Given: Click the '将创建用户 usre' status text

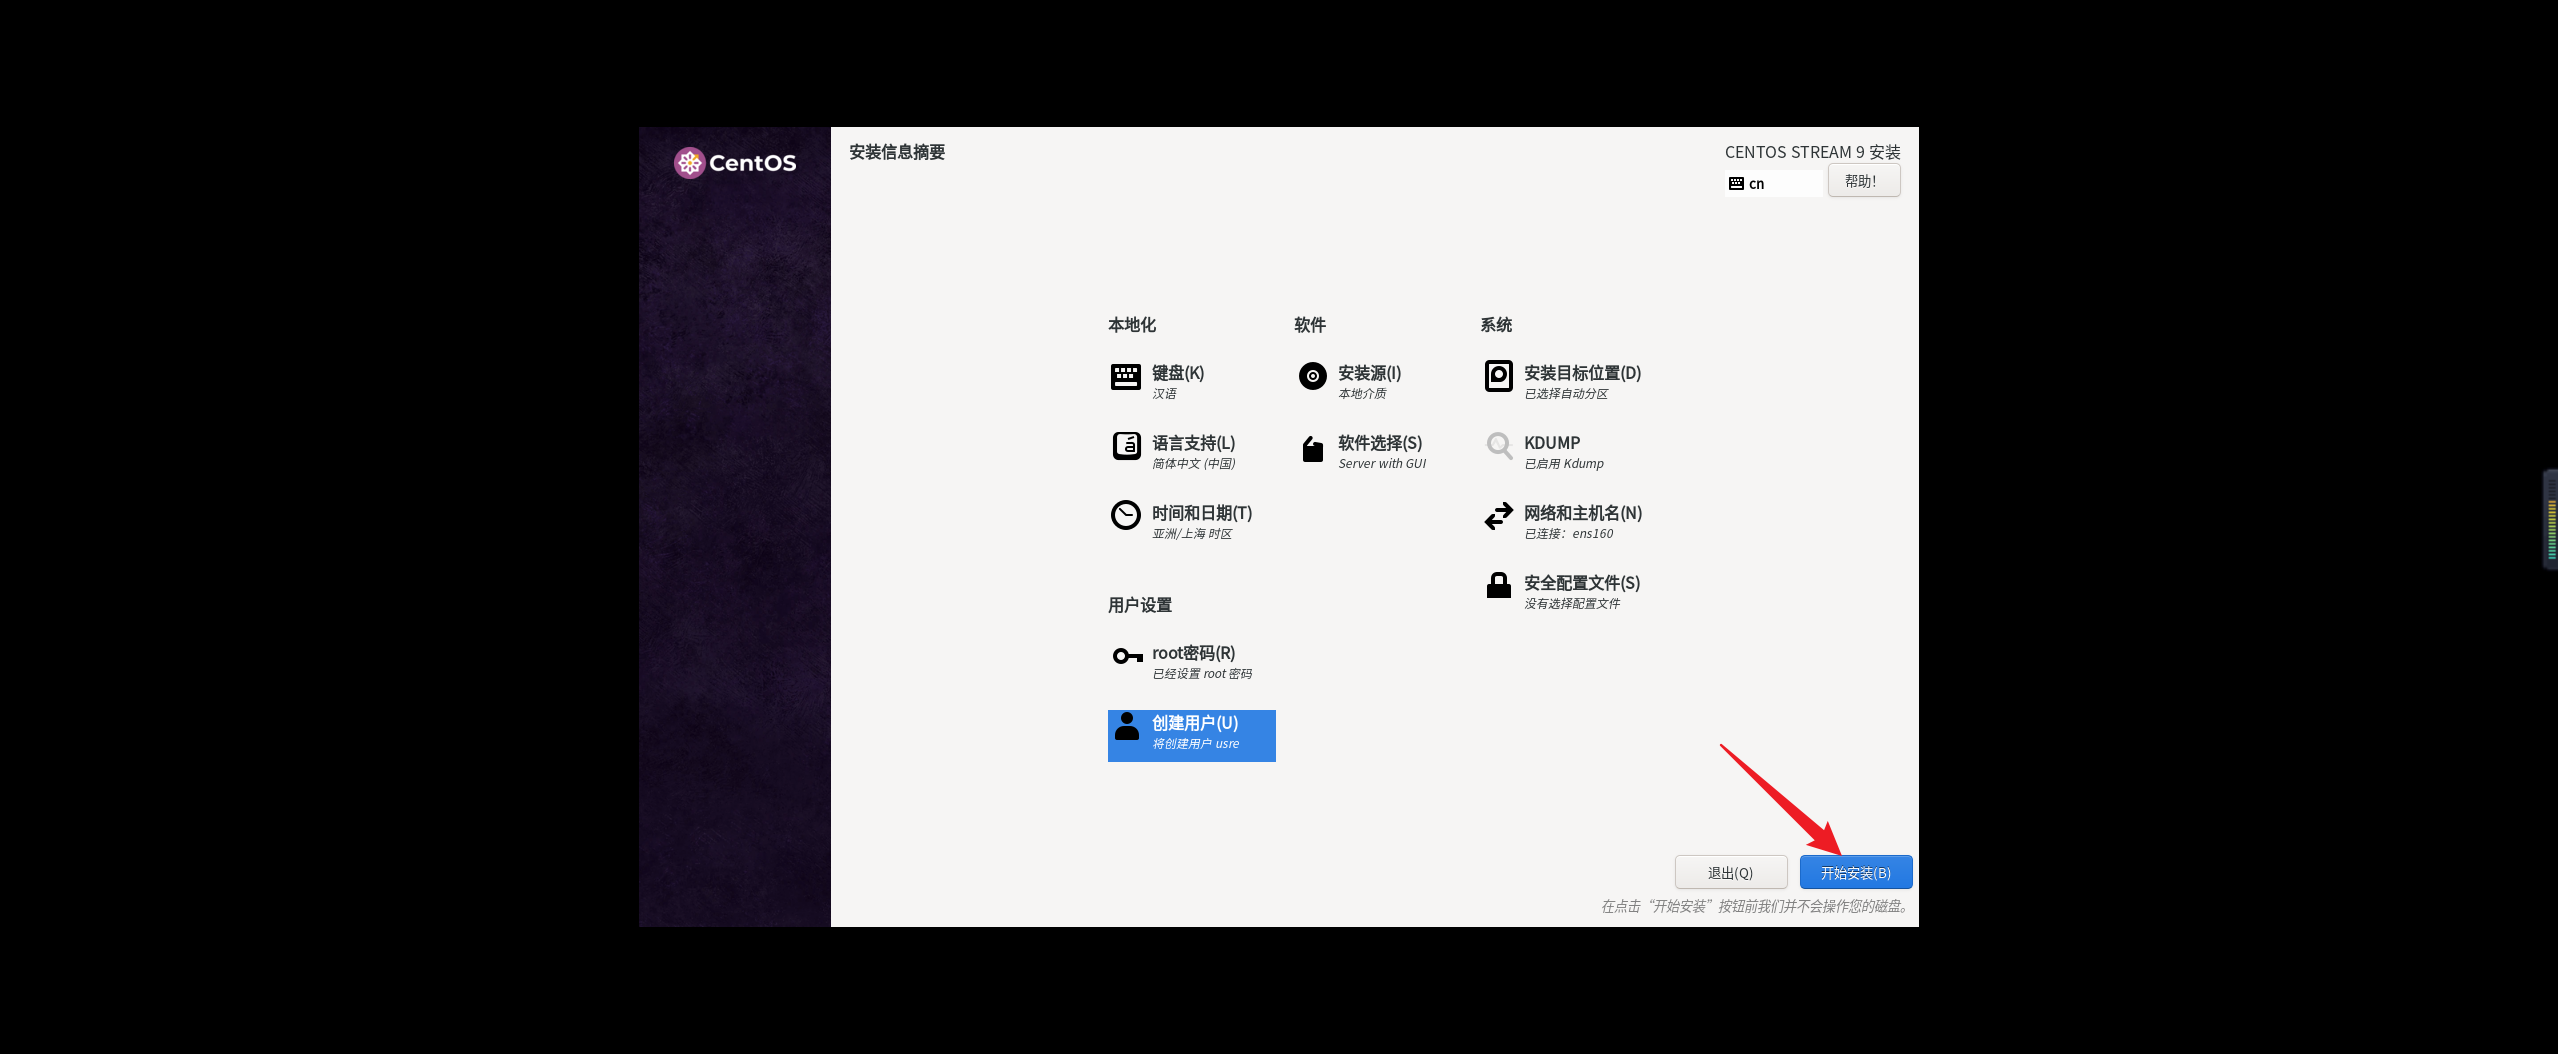Looking at the screenshot, I should (1195, 744).
